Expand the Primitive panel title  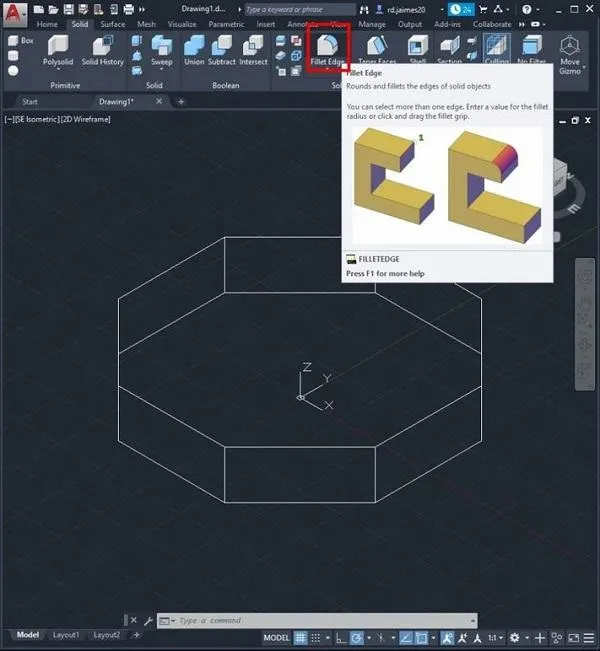(x=65, y=86)
